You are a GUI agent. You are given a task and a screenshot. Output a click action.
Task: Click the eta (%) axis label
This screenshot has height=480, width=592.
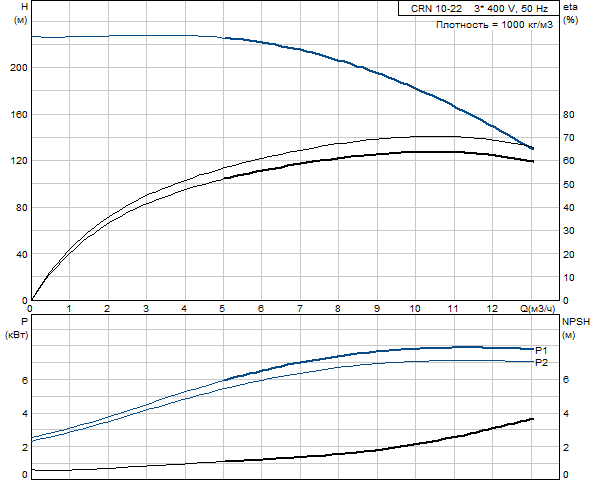point(570,14)
